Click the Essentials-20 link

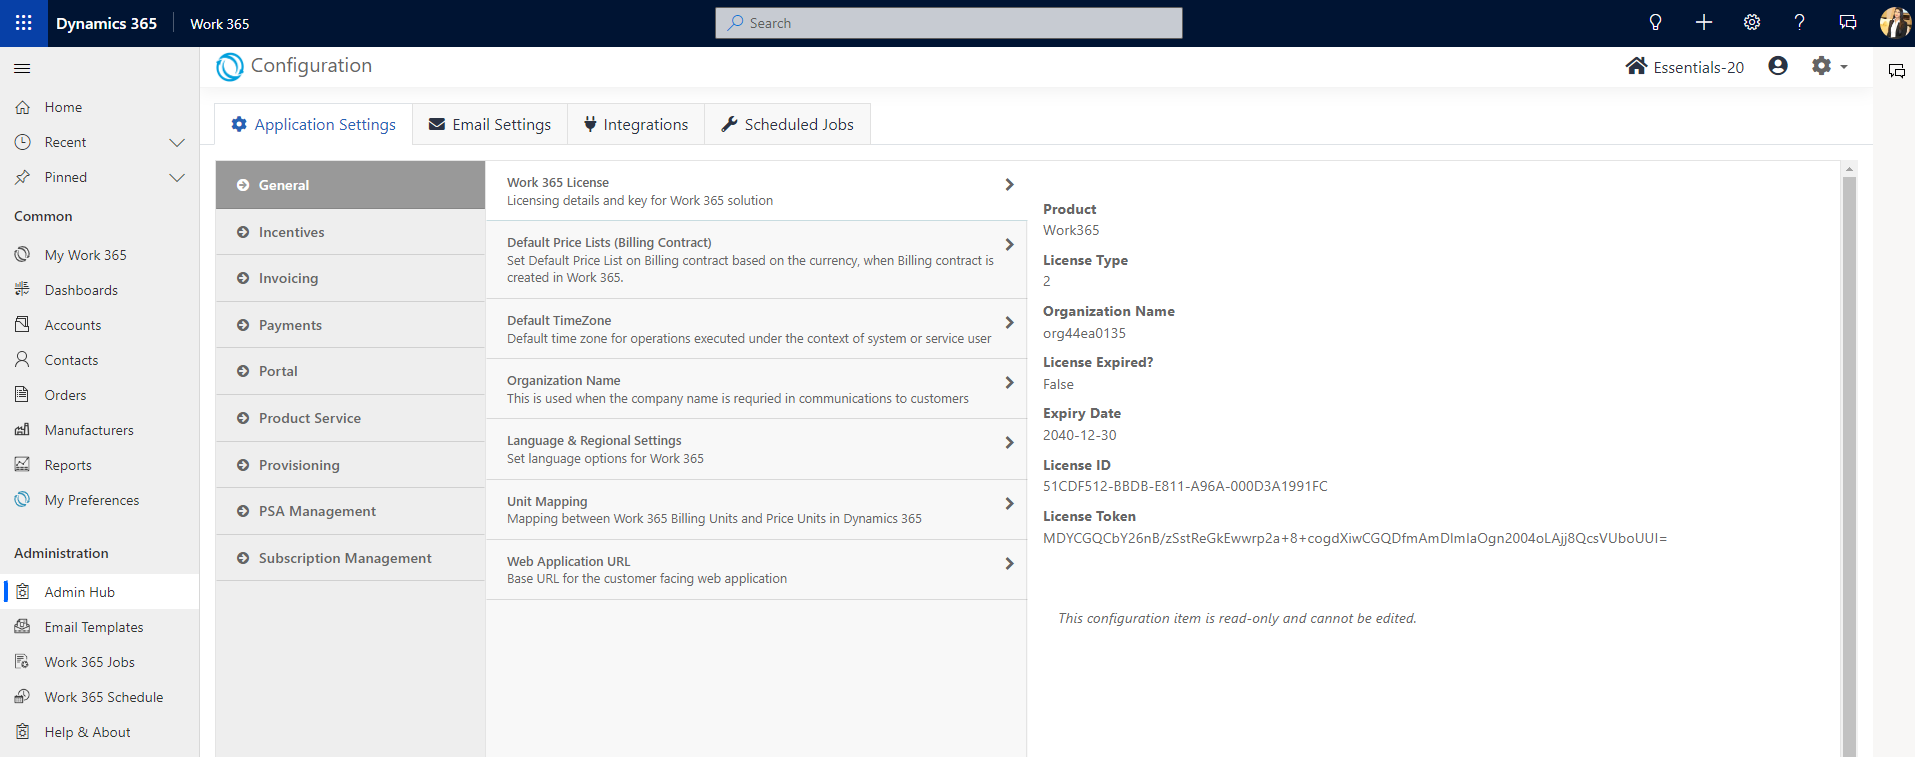point(1698,67)
